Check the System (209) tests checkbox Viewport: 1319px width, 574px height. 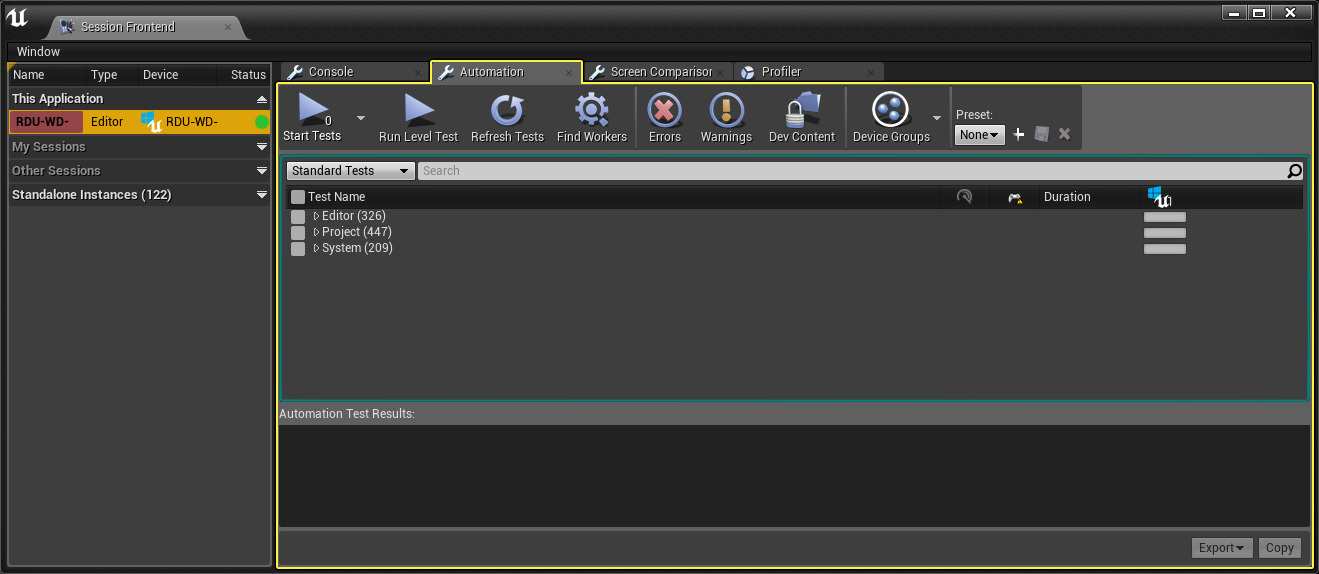(298, 249)
